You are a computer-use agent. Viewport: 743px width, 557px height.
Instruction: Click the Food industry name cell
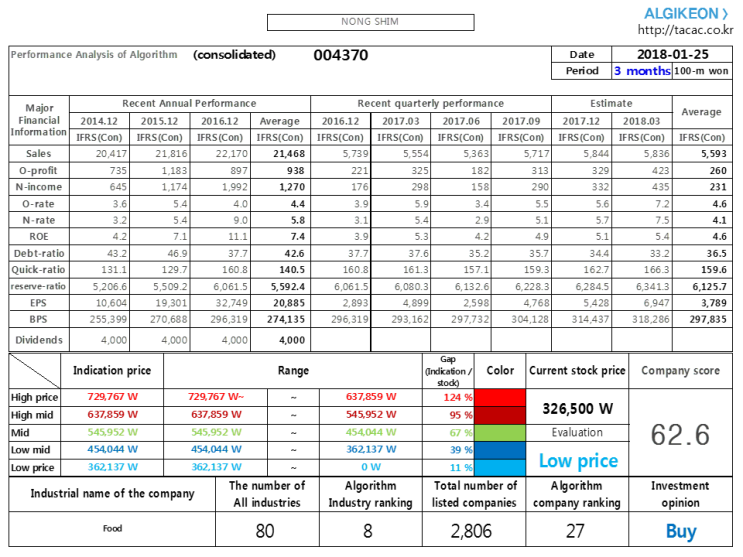click(112, 529)
